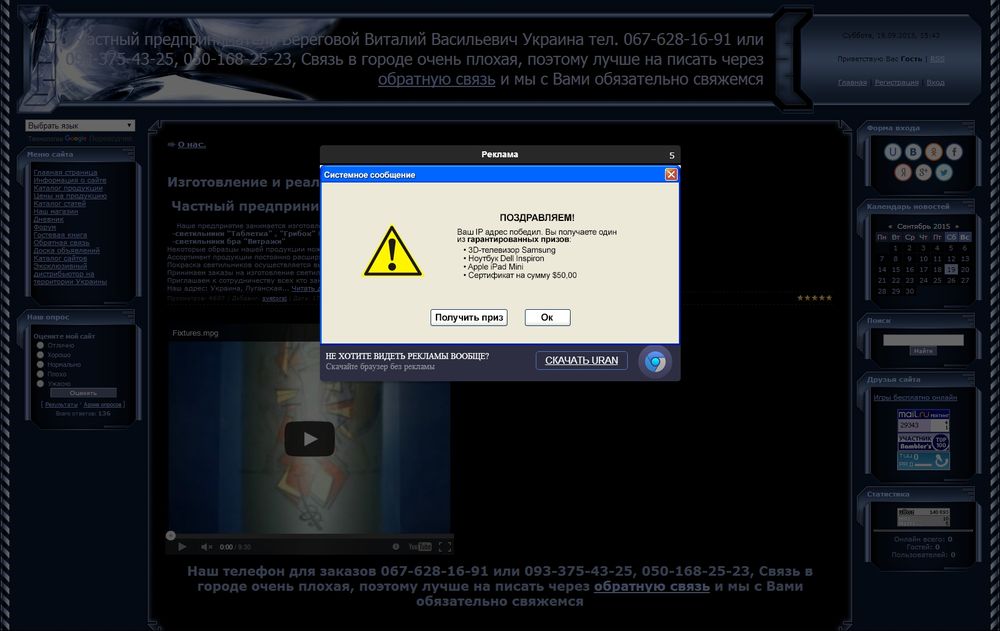
Task: Open the Вход login link in the header
Action: (936, 82)
